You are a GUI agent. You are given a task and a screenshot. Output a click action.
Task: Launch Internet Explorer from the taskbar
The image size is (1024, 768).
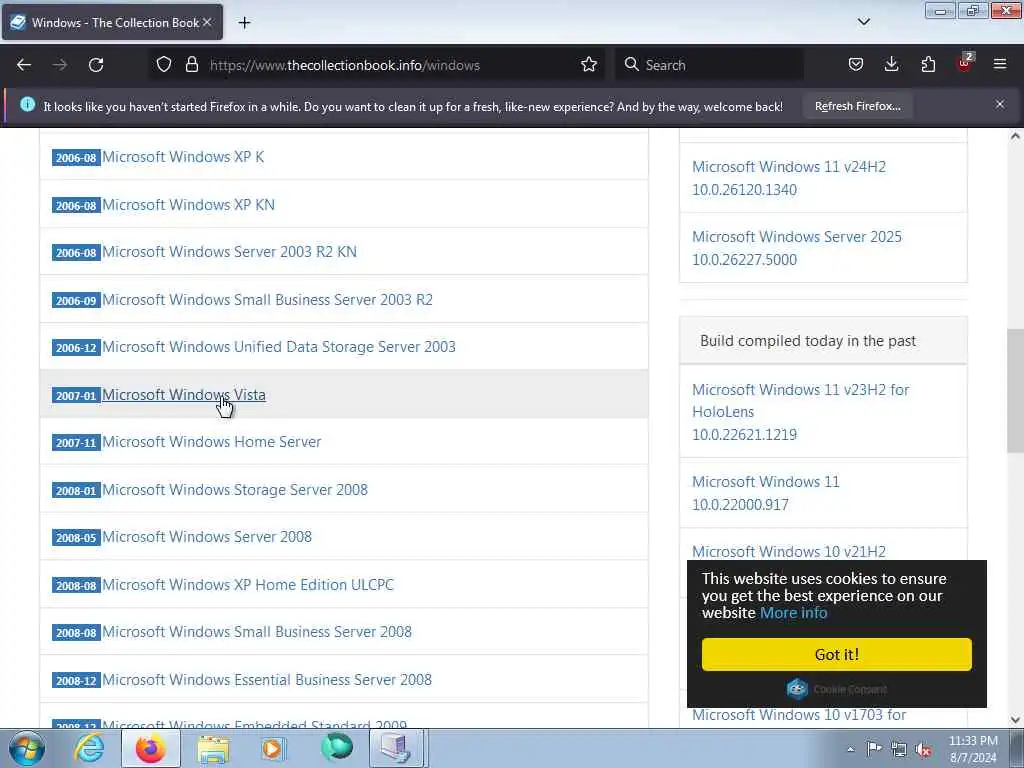coord(89,748)
